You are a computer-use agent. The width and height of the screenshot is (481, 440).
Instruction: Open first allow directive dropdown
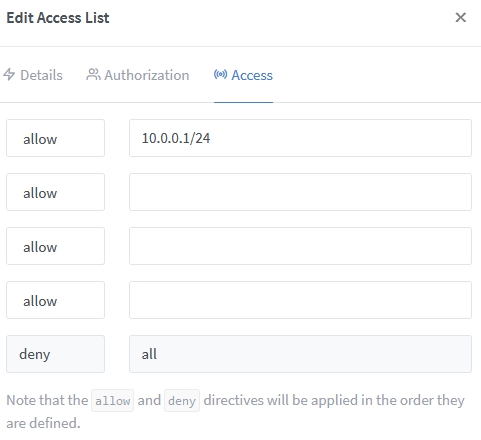55,138
